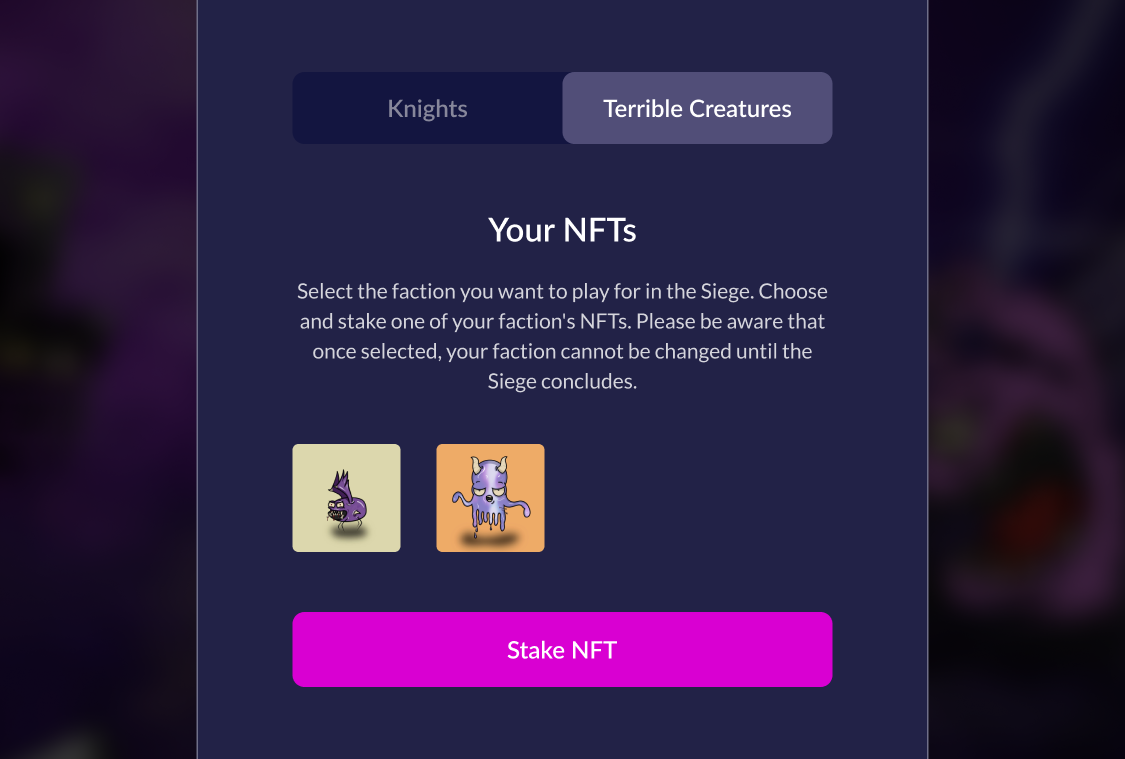Pick the NFT with orange background
This screenshot has width=1125, height=759.
tap(490, 498)
